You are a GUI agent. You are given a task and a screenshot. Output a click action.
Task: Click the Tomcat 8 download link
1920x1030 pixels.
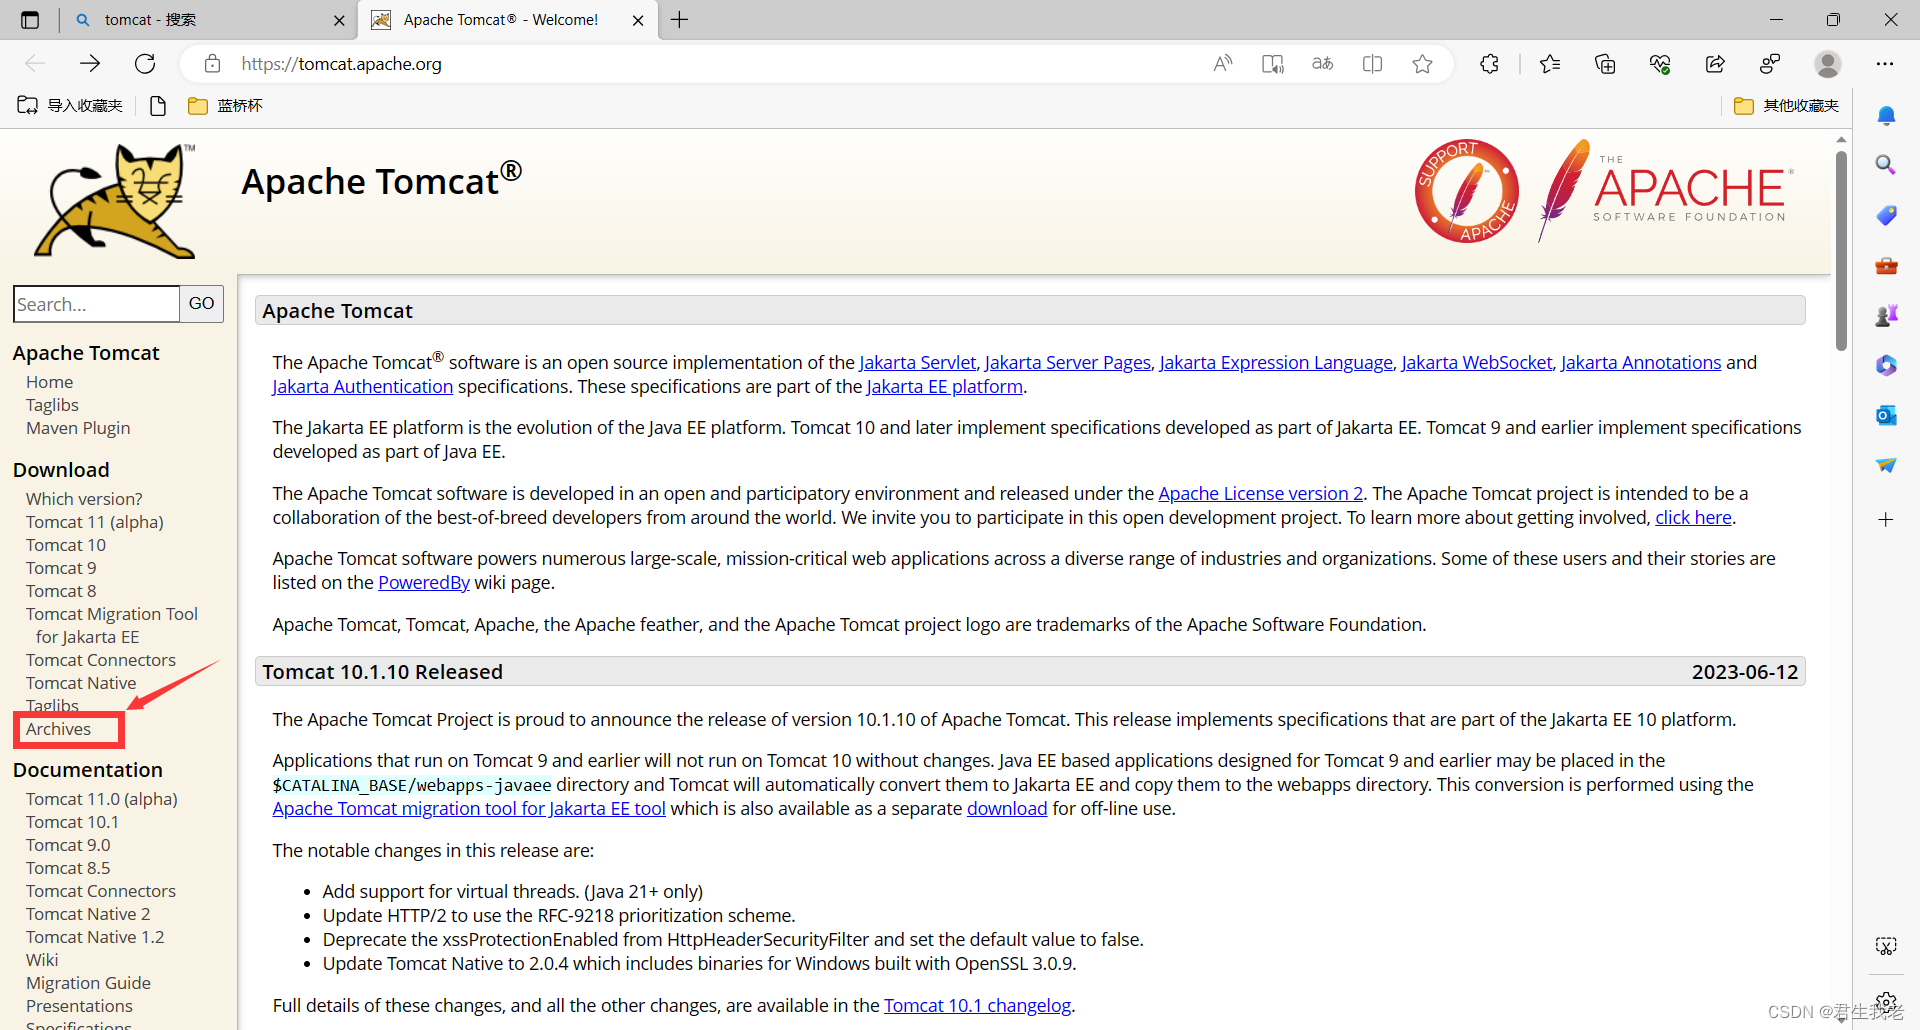[61, 591]
